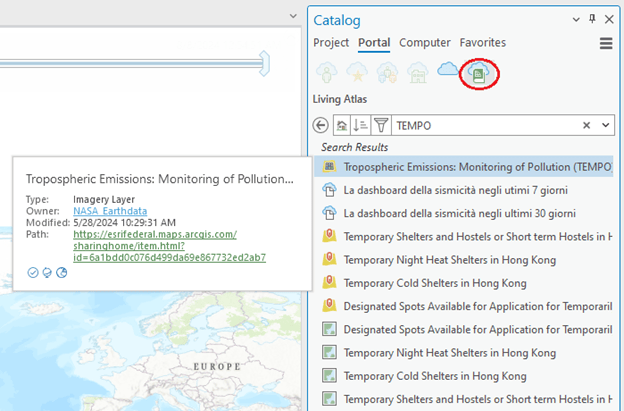Viewport: 624px width, 411px height.
Task: Click the My Organization cloud icon
Action: (417, 73)
